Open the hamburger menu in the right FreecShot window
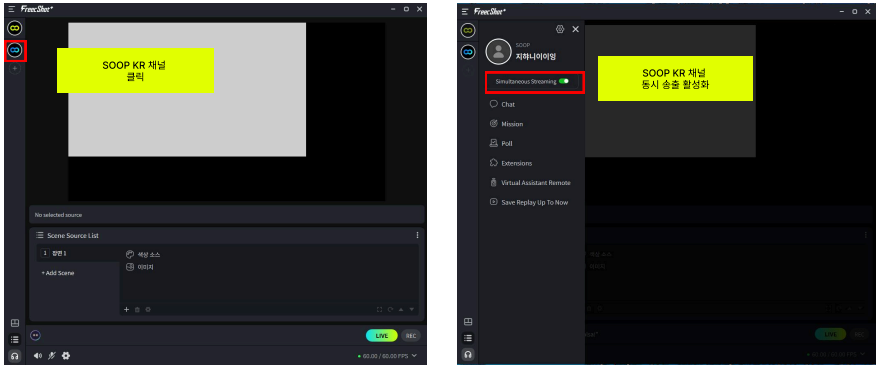 tap(465, 11)
